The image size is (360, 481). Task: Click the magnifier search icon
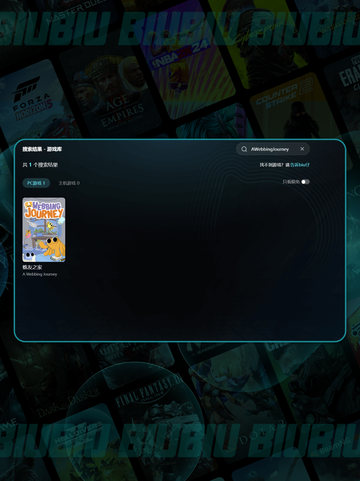coord(244,149)
